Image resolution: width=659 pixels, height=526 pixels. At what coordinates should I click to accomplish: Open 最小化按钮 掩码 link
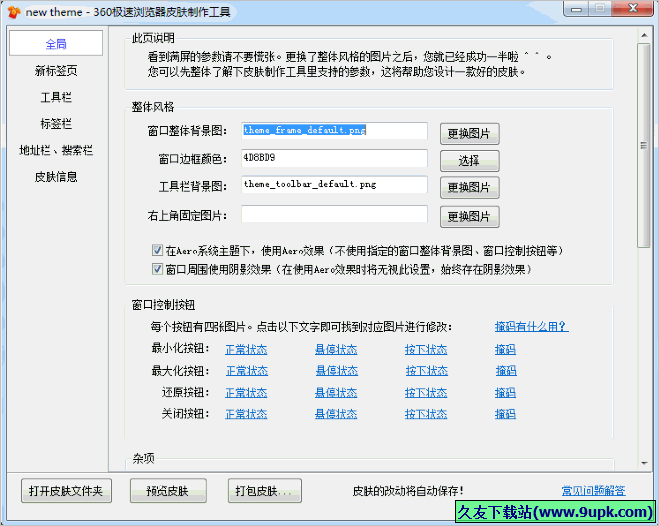click(x=505, y=350)
